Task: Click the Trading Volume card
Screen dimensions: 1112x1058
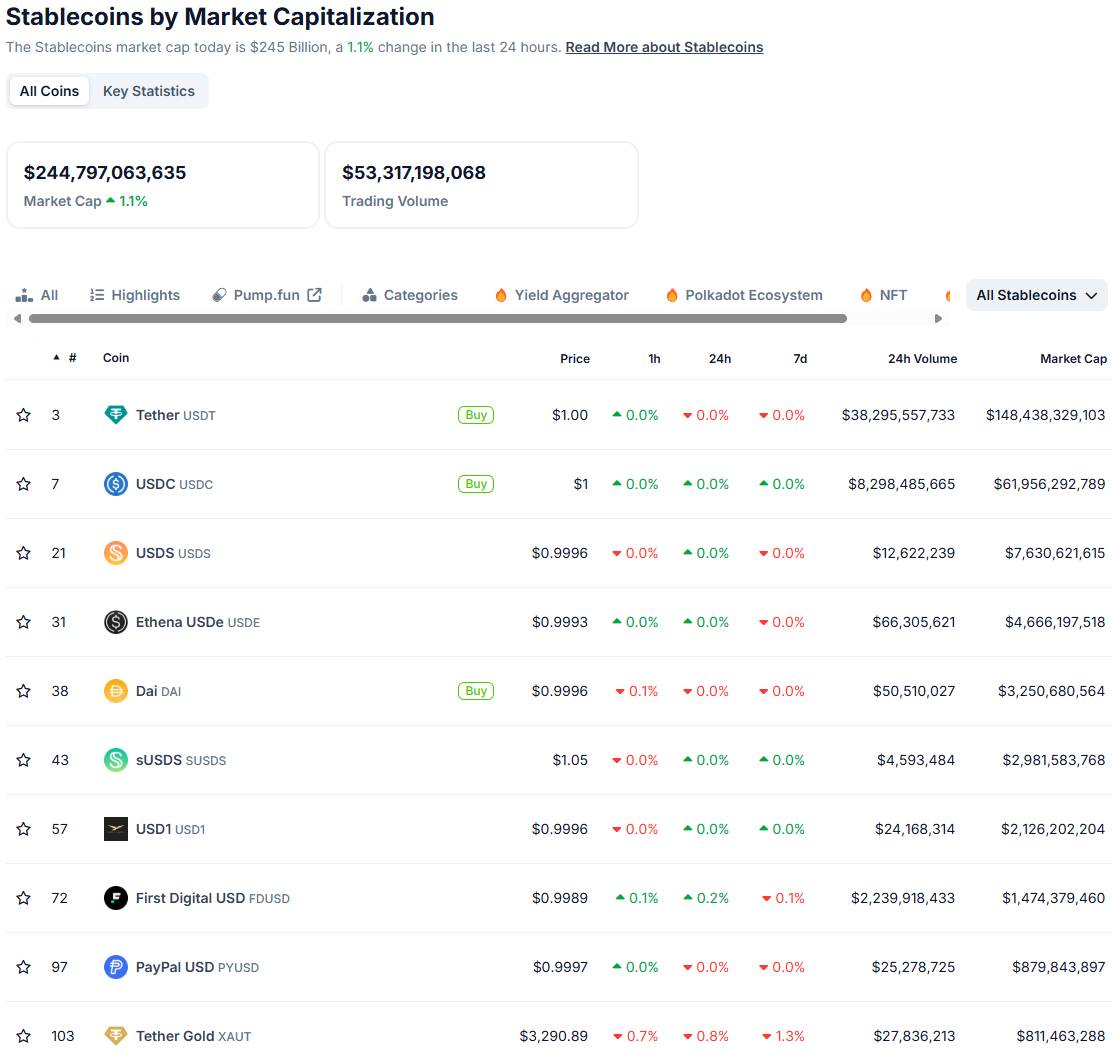Action: pyautogui.click(x=481, y=185)
